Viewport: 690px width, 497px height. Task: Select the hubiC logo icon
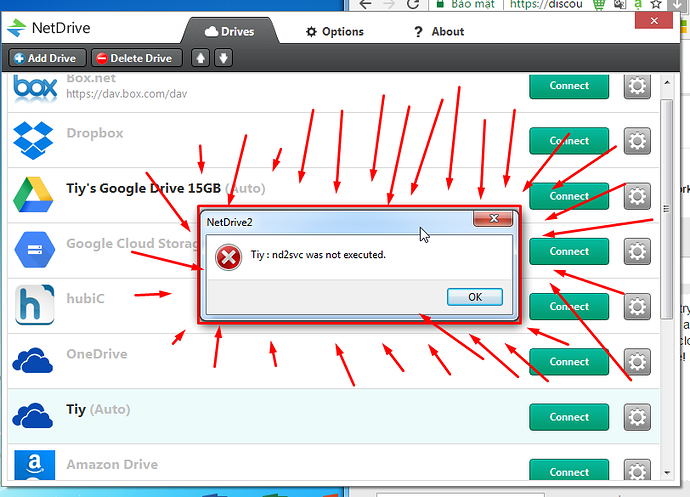(x=34, y=305)
